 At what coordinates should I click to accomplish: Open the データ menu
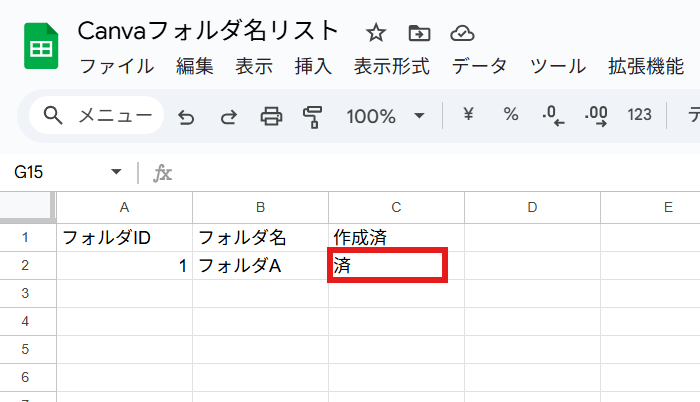[479, 67]
